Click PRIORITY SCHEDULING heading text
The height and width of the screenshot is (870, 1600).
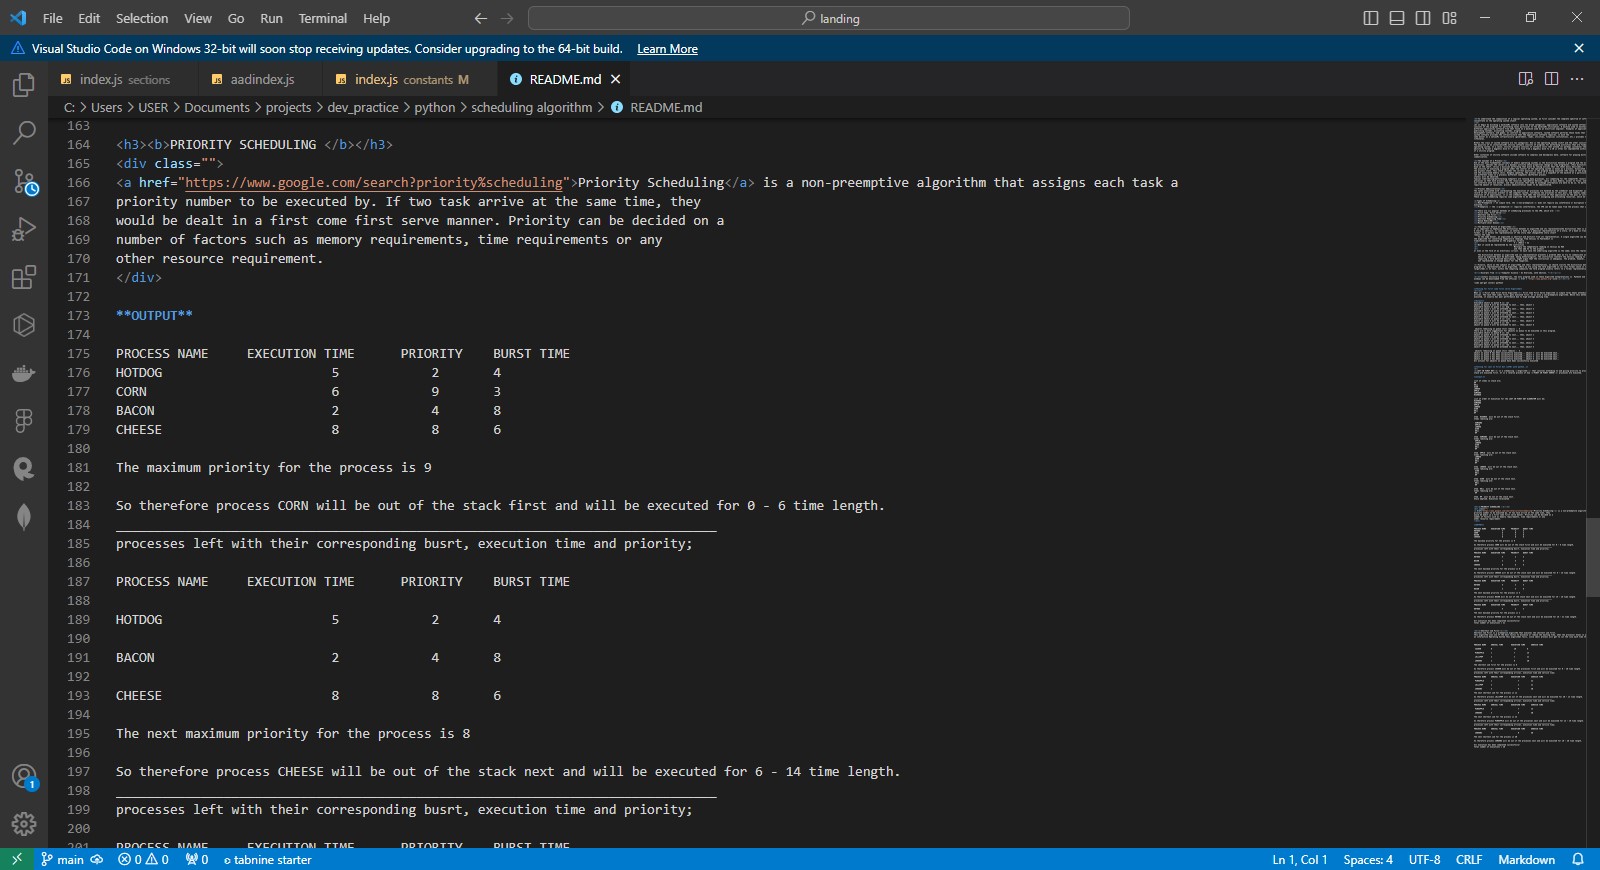click(x=243, y=144)
